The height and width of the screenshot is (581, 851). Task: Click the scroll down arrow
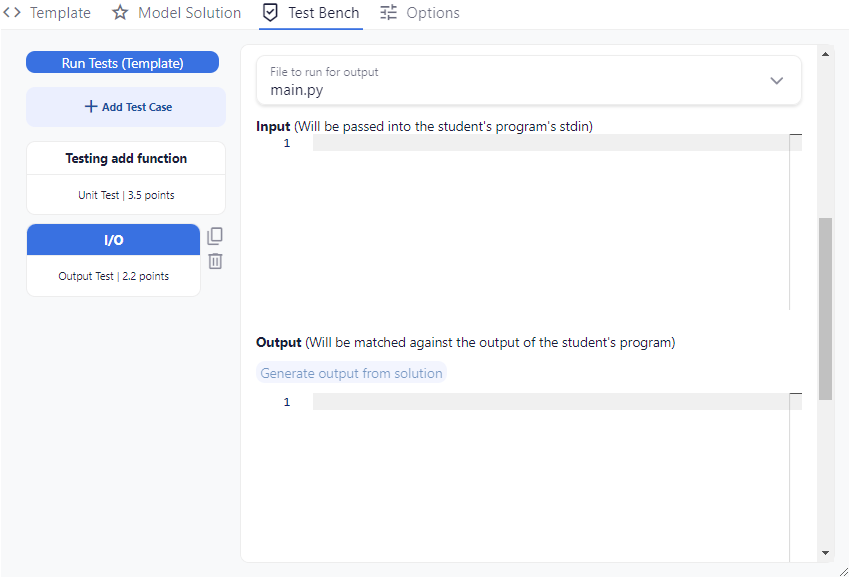[825, 553]
